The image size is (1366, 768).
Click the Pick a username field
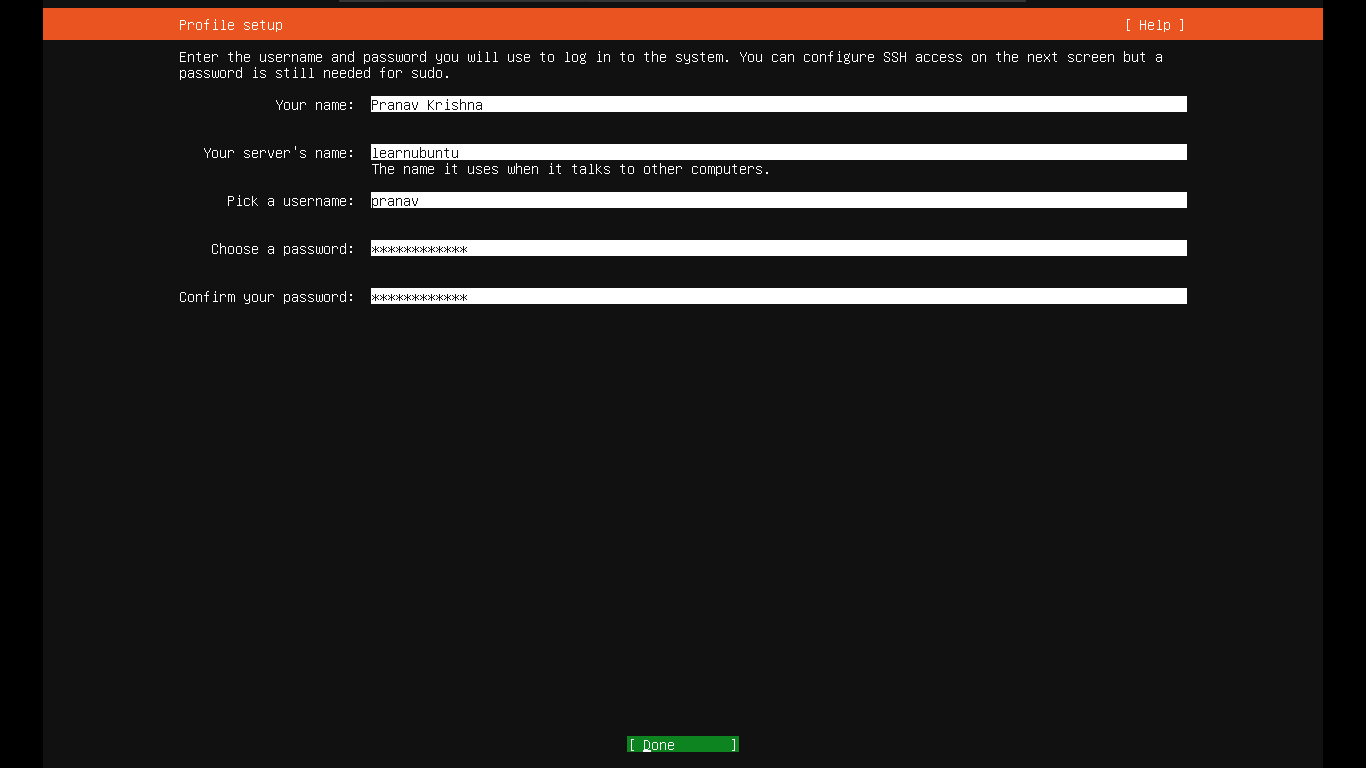pos(778,200)
